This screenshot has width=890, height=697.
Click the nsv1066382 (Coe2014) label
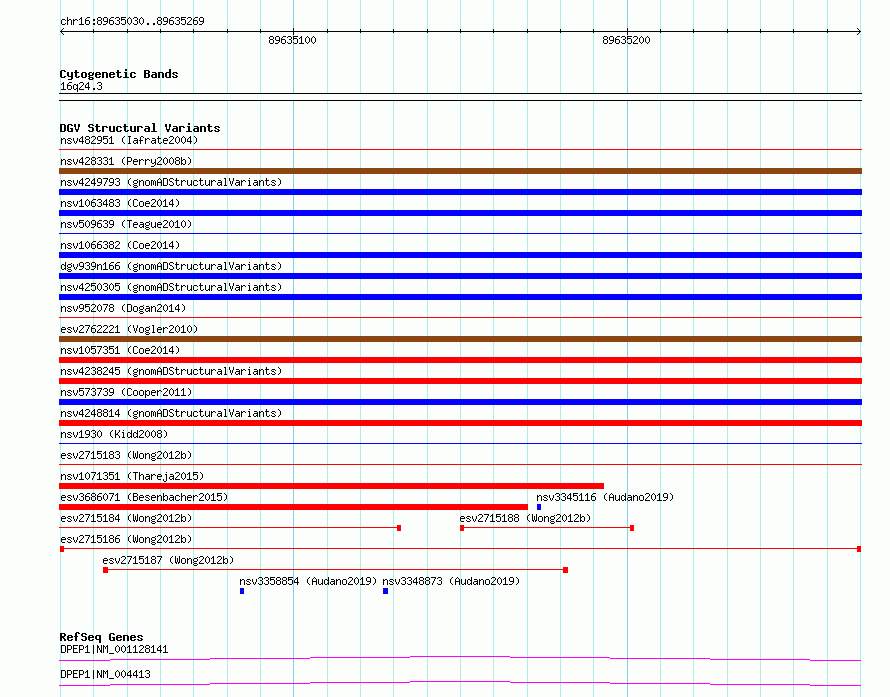click(x=120, y=245)
